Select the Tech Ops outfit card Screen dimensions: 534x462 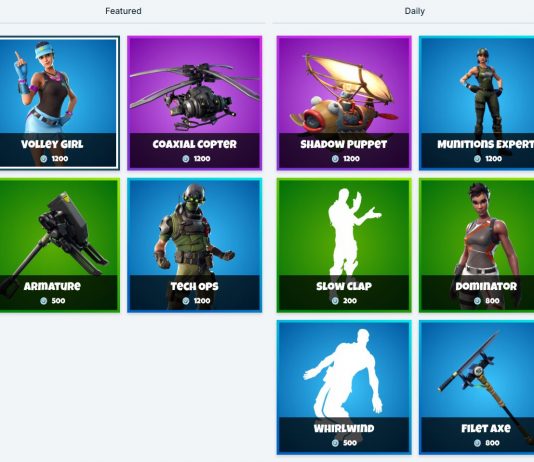[x=194, y=245]
